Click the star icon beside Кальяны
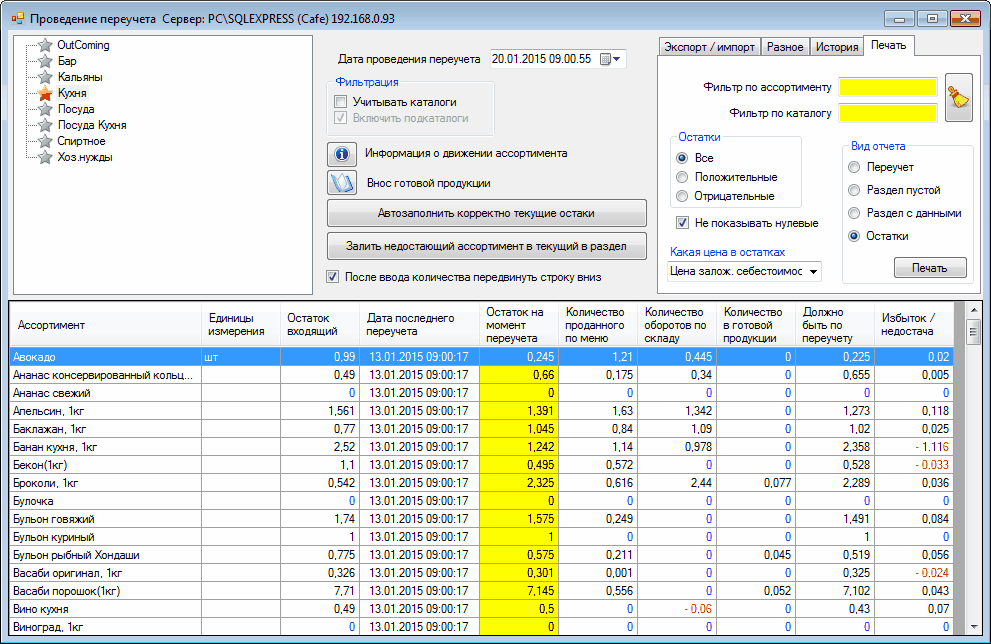991x644 pixels. [45, 77]
